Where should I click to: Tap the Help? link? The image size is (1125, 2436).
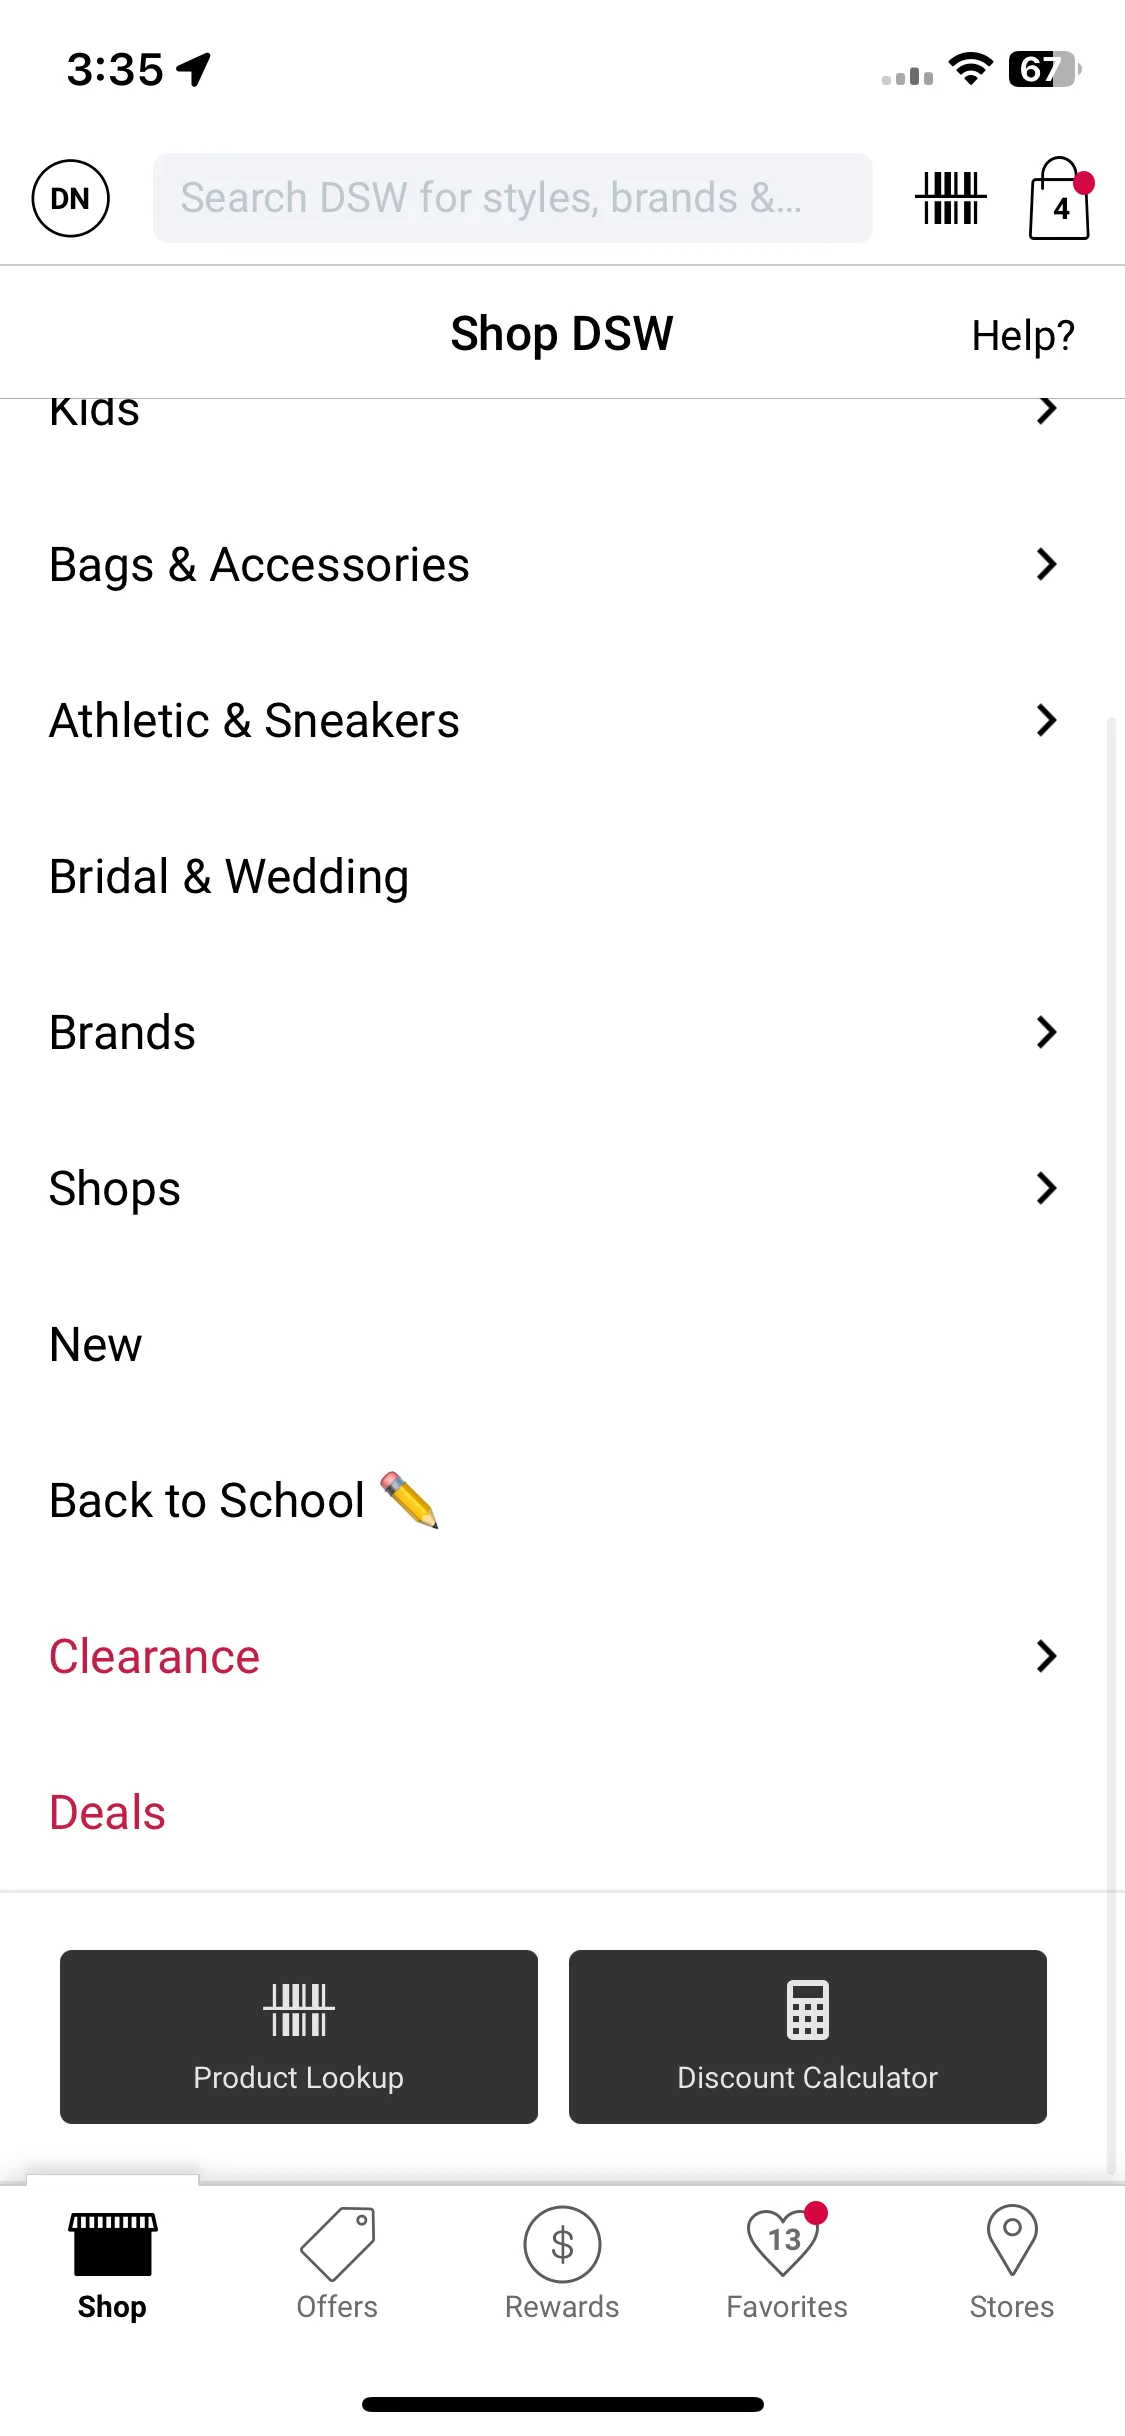[x=1023, y=336]
